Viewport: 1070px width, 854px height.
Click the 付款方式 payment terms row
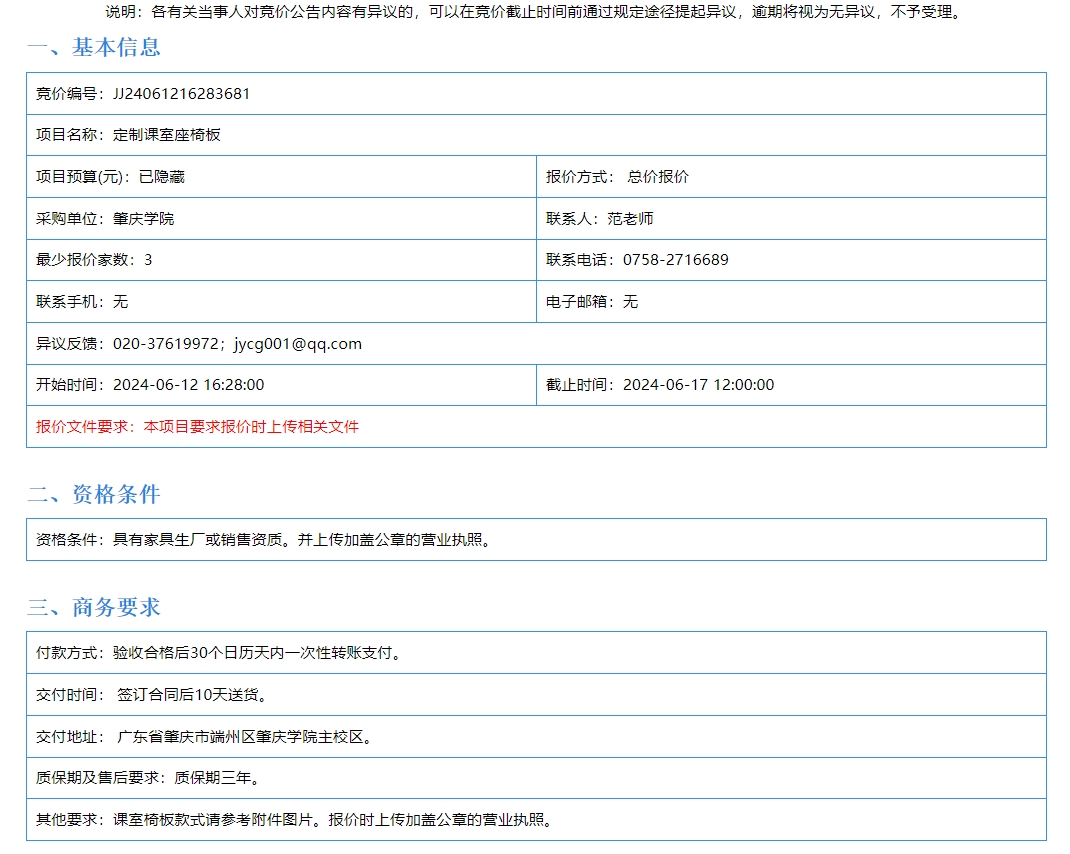click(220, 653)
